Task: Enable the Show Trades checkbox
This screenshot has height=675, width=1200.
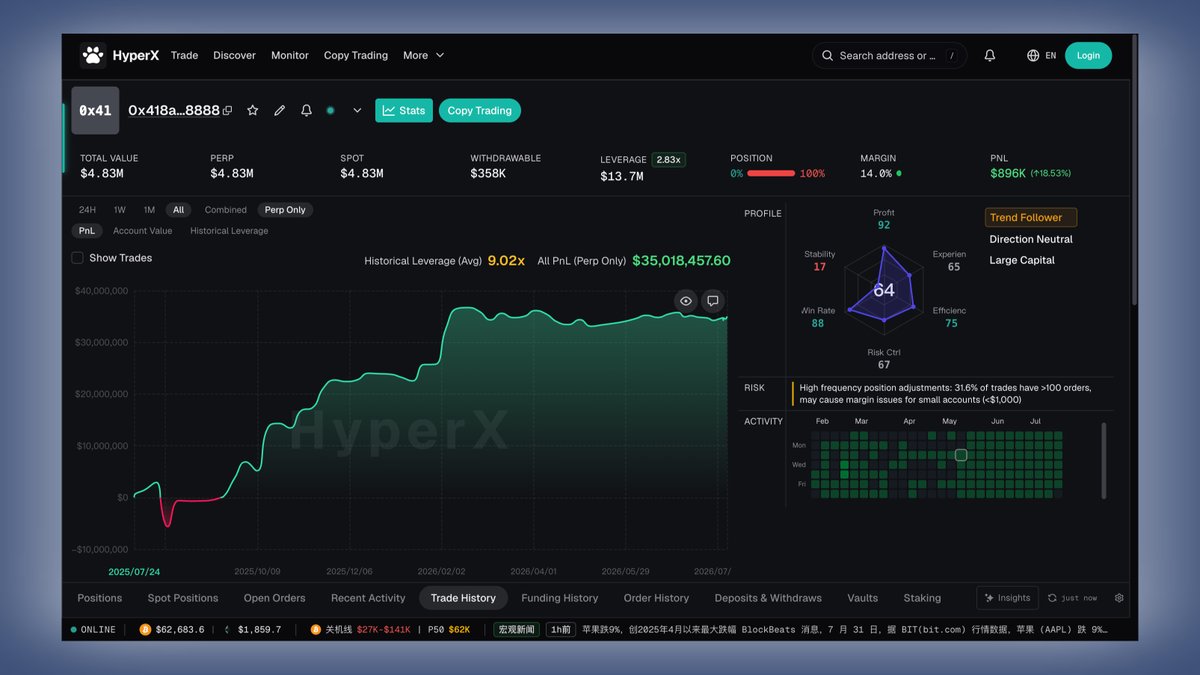Action: 77,258
